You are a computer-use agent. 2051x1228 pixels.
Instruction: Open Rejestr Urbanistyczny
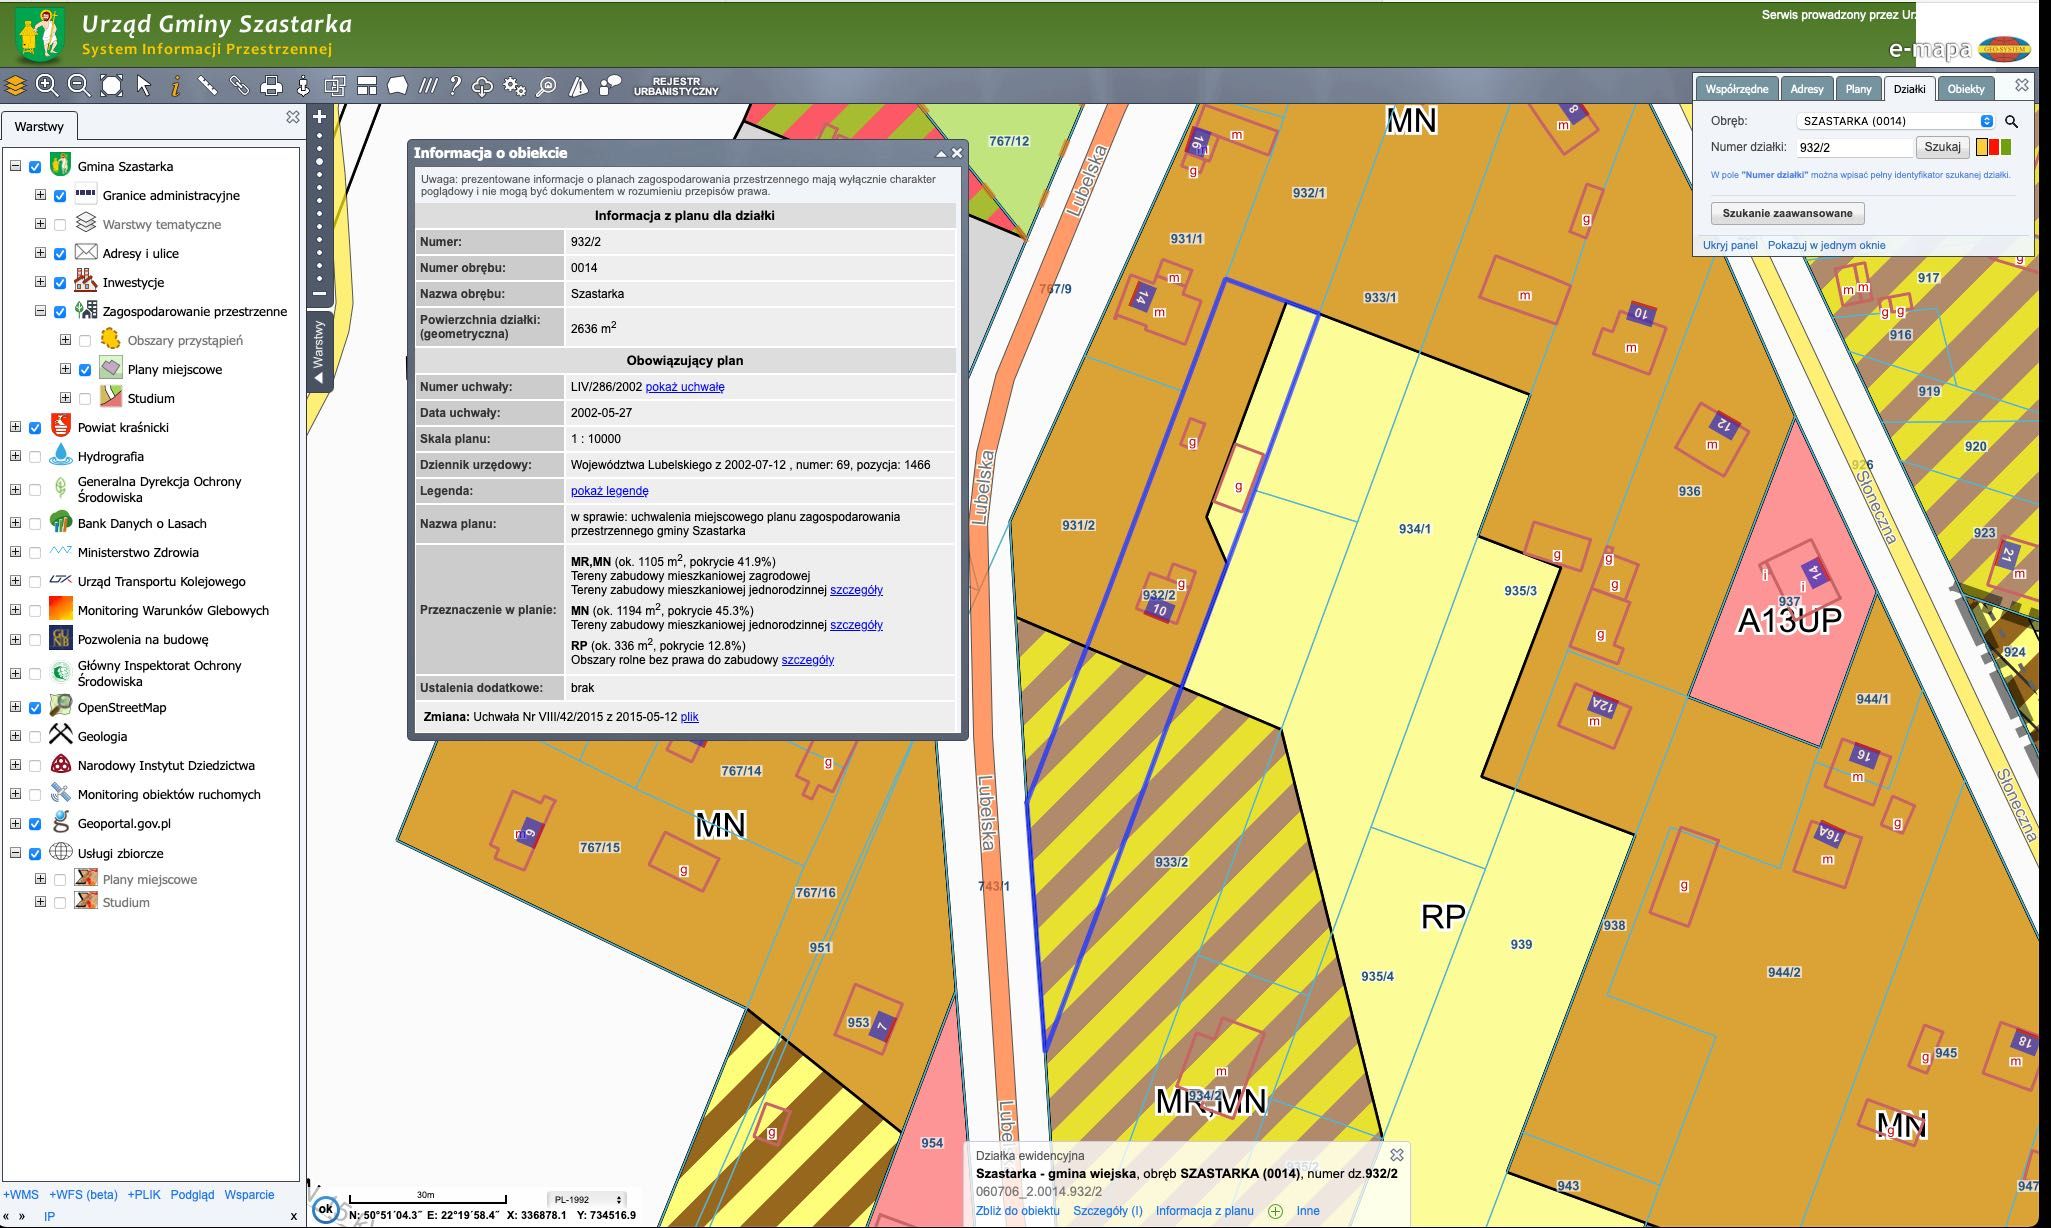coord(676,86)
